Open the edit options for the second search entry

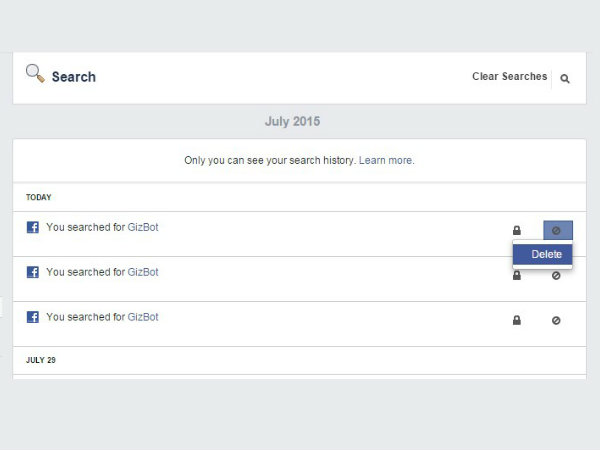[556, 275]
